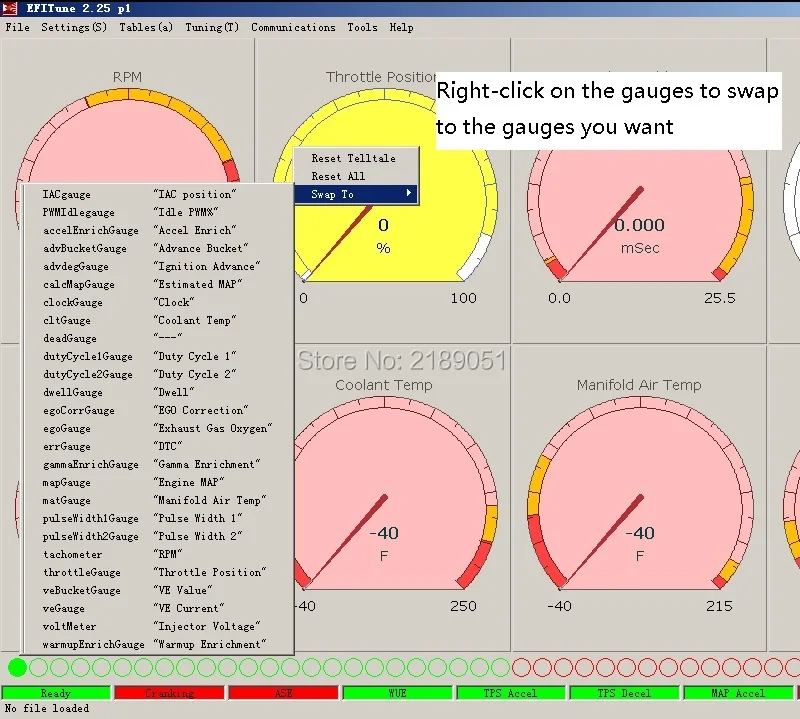Screen dimensions: 800x719
Task: Open the Tuning(T) menu
Action: (x=212, y=28)
